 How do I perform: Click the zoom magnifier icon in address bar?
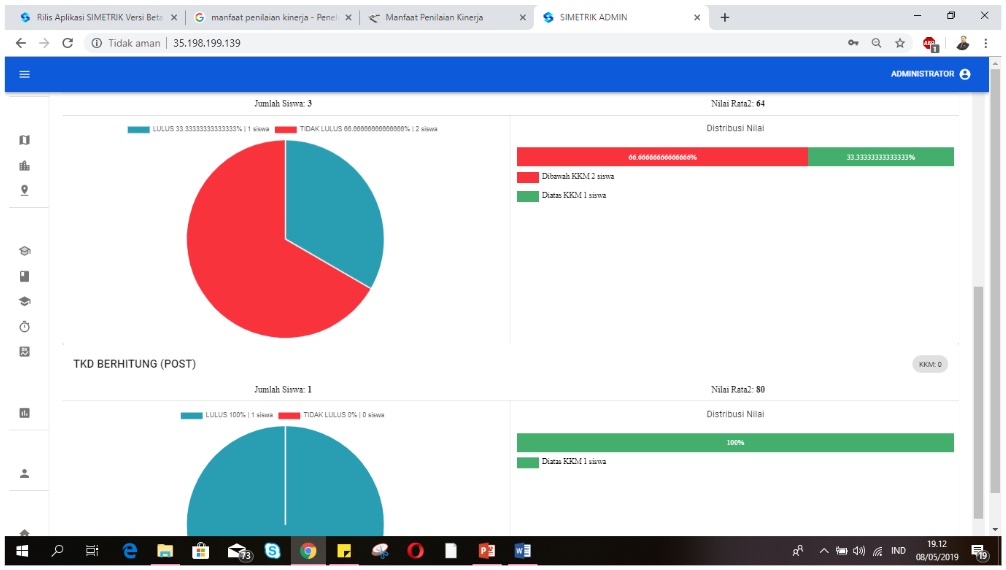876,43
